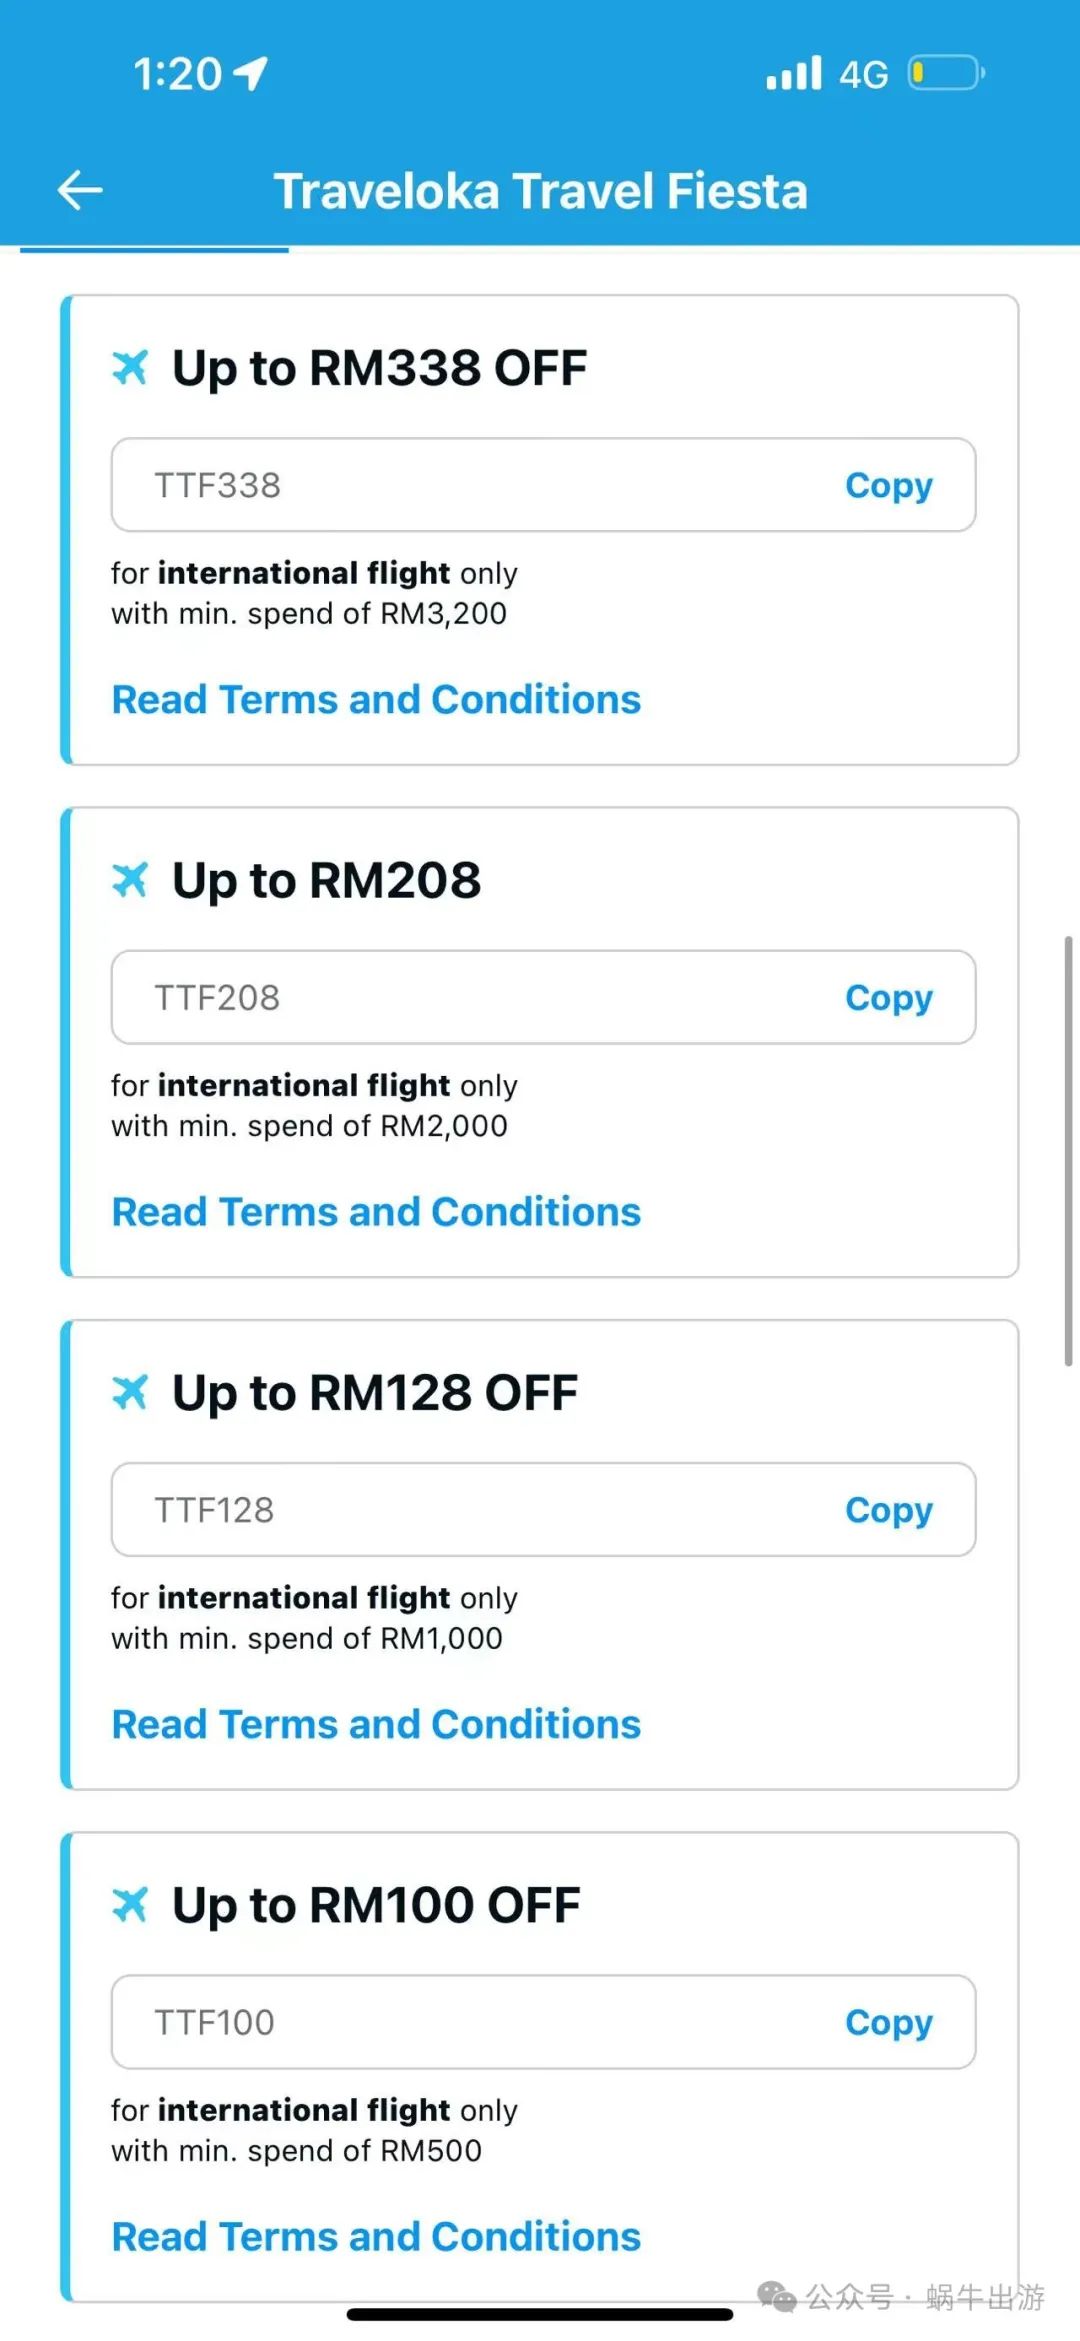Image resolution: width=1080 pixels, height=2341 pixels.
Task: Read Terms and Conditions for RM100 voucher
Action: click(x=376, y=2236)
